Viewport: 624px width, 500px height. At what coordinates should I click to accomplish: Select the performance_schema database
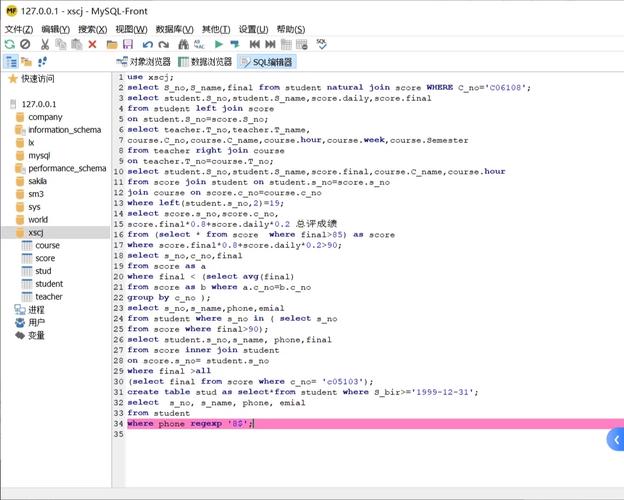[x=67, y=168]
